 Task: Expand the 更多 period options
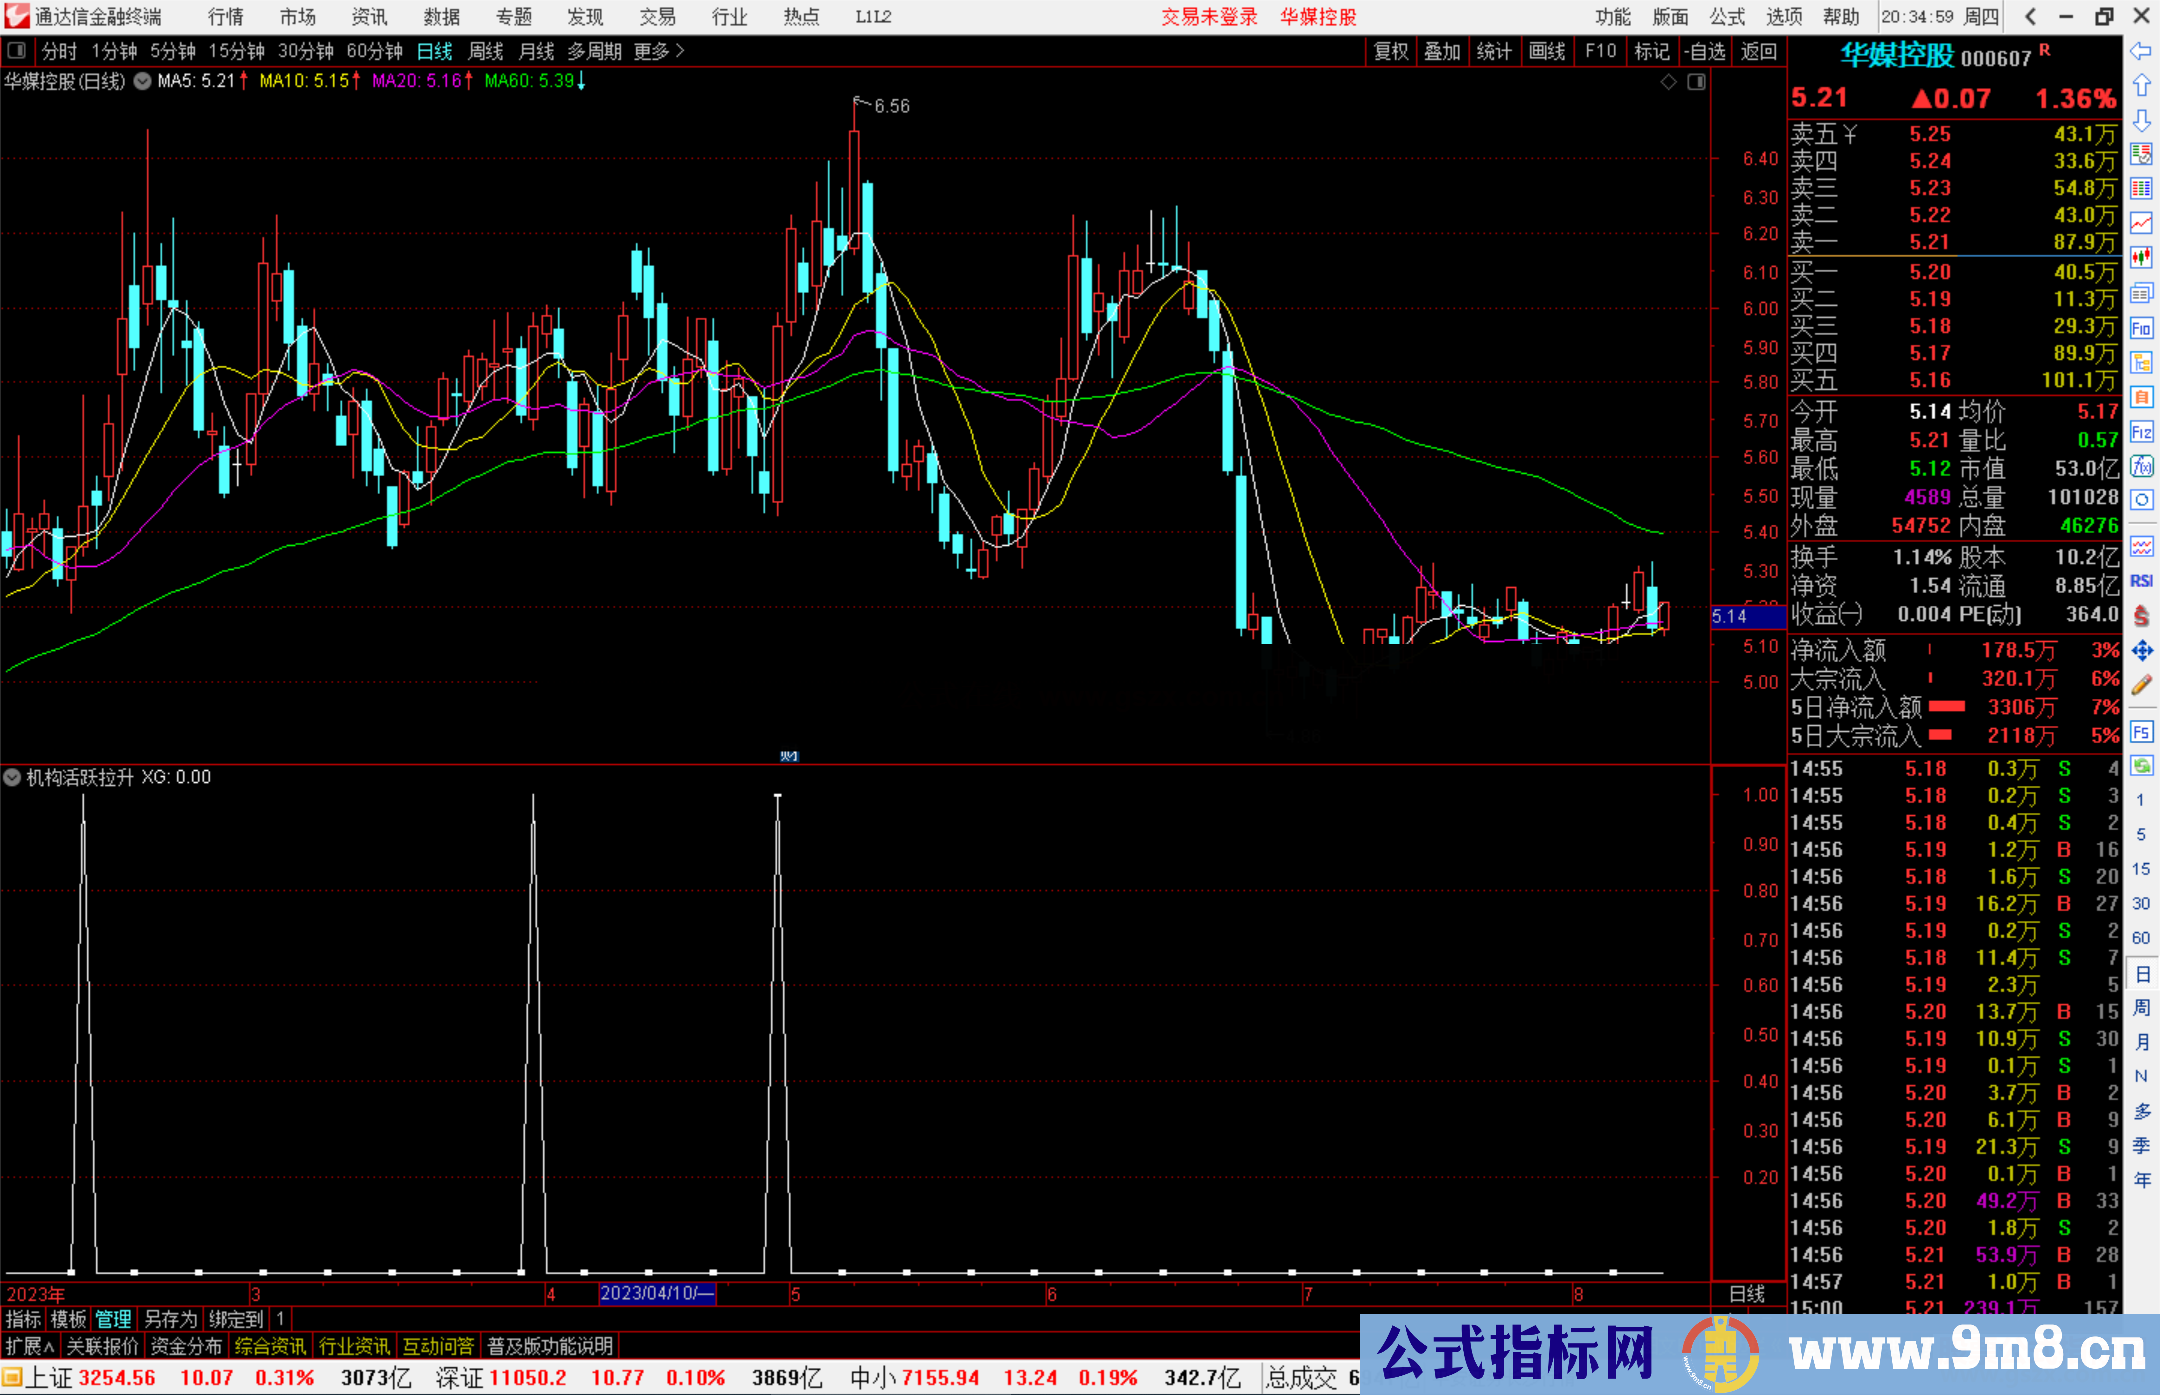[658, 51]
